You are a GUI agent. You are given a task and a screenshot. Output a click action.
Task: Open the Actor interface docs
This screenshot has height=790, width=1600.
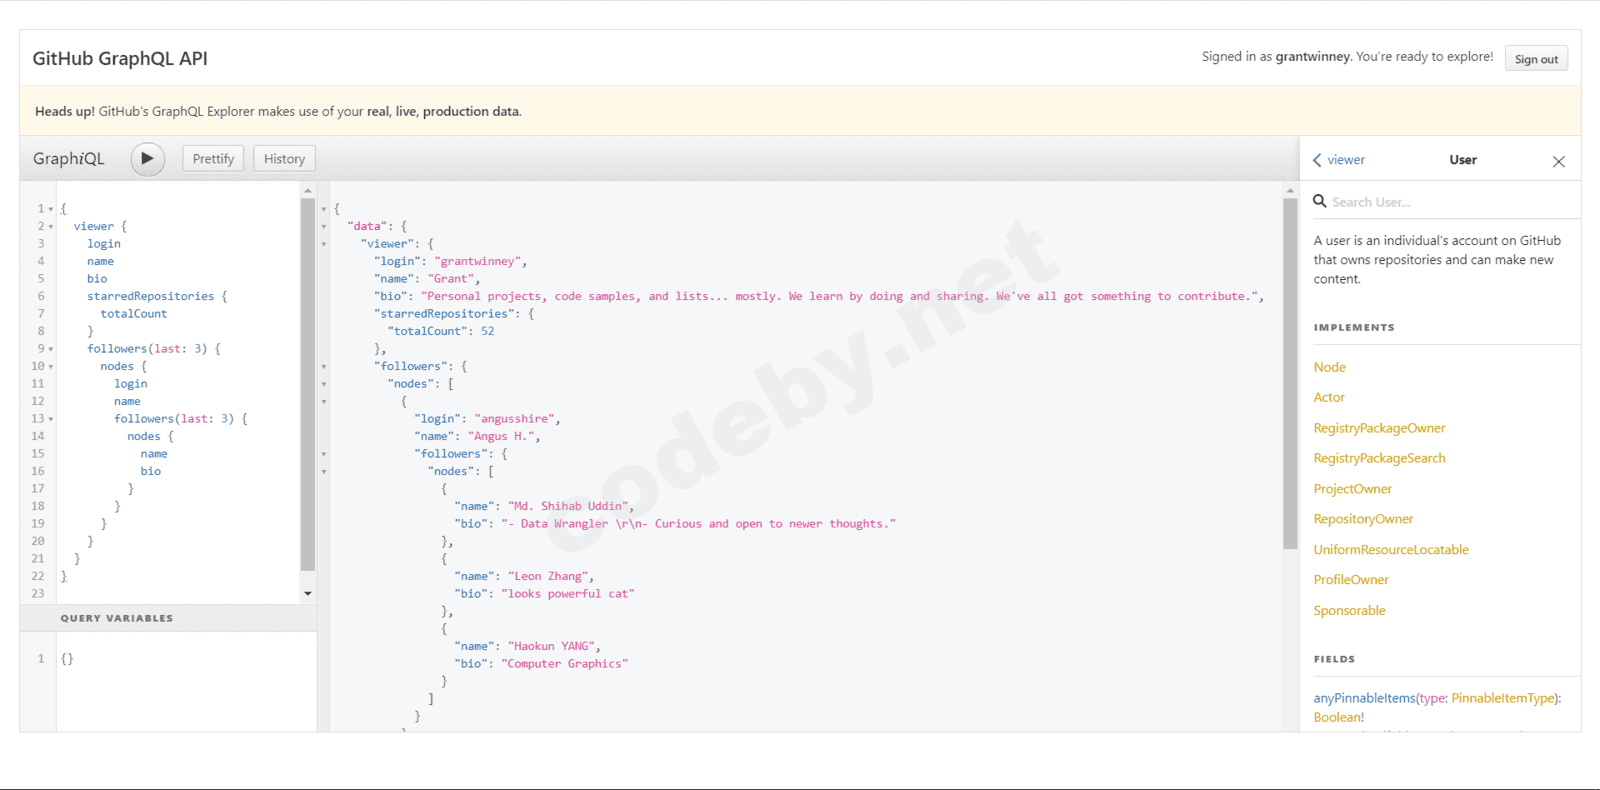tap(1329, 397)
